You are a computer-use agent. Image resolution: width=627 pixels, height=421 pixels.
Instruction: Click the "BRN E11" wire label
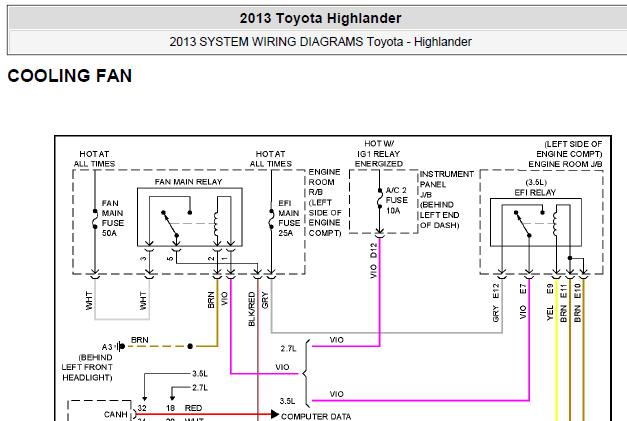563,303
